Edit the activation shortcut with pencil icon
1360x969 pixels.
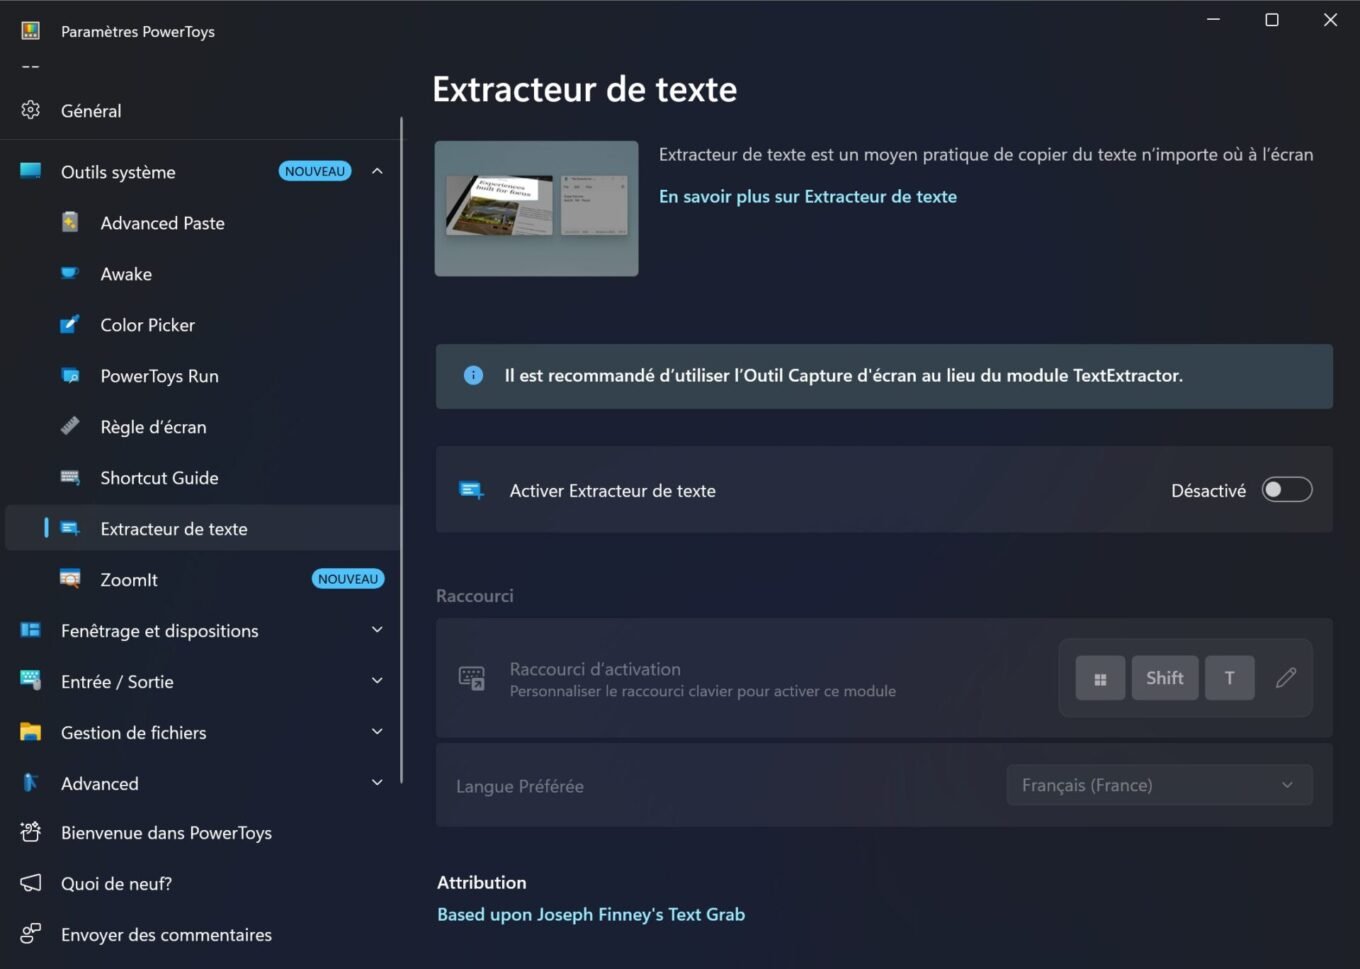click(1286, 678)
